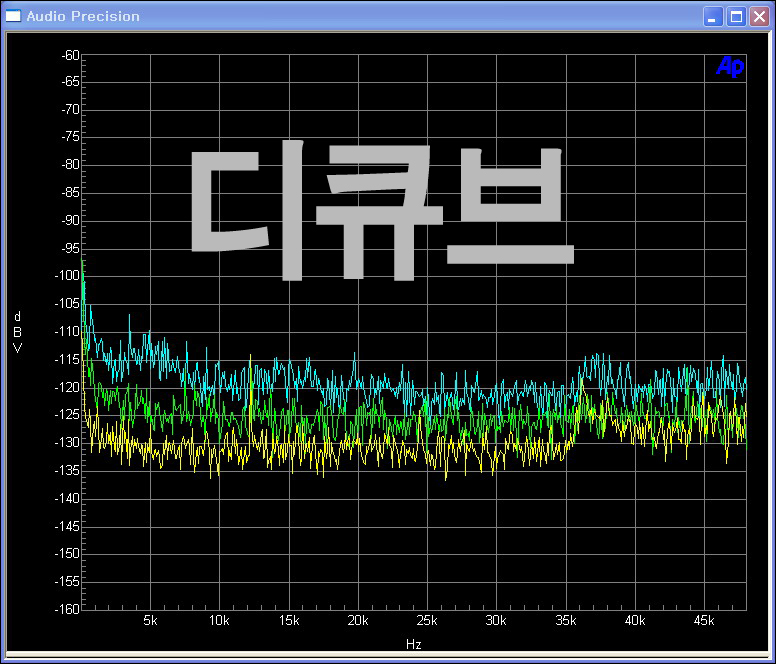This screenshot has width=776, height=664.
Task: Click the 20k frequency tick label
Action: [357, 621]
